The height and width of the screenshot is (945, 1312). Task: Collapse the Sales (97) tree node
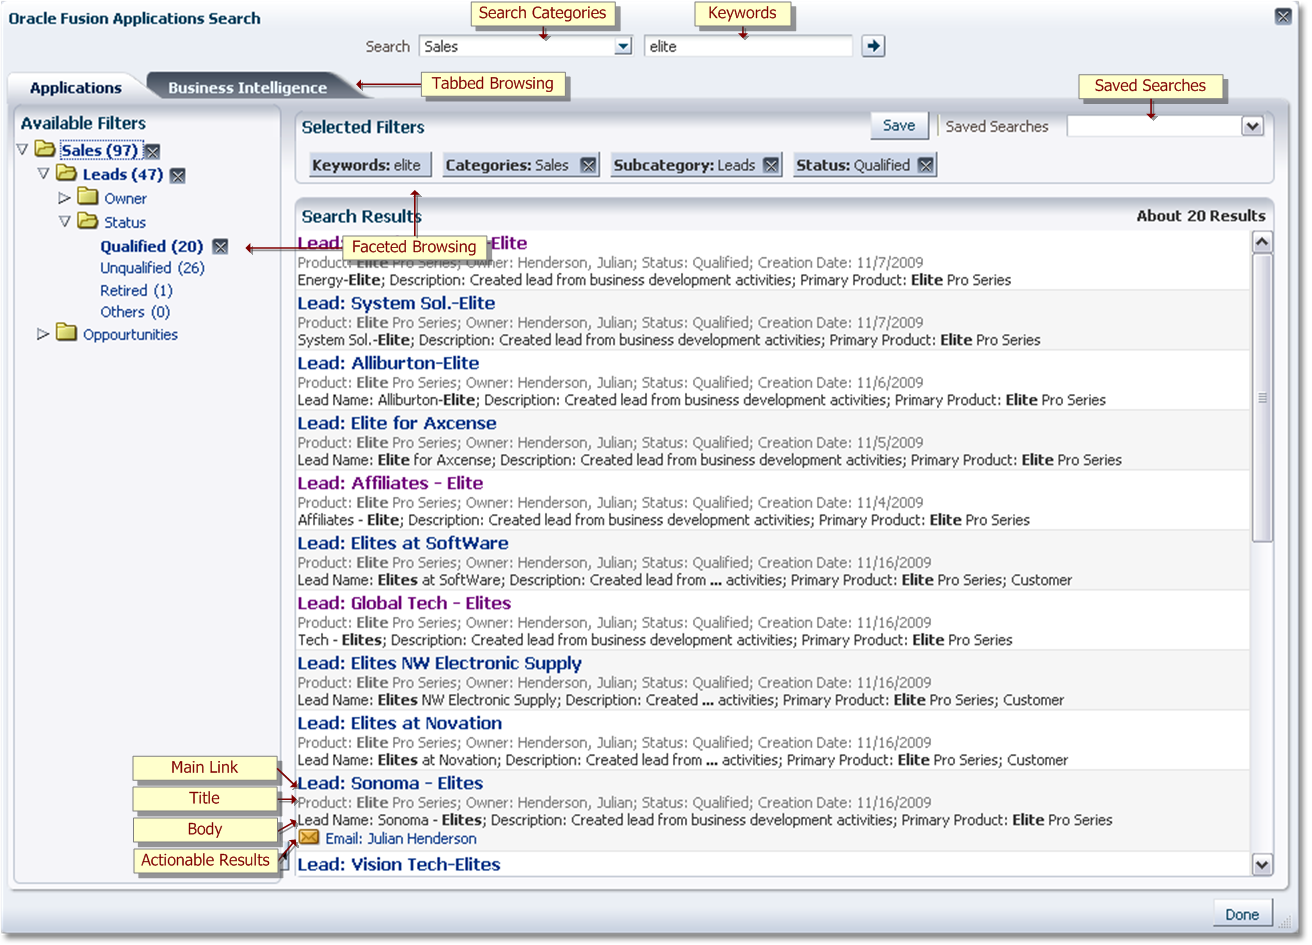click(x=23, y=150)
